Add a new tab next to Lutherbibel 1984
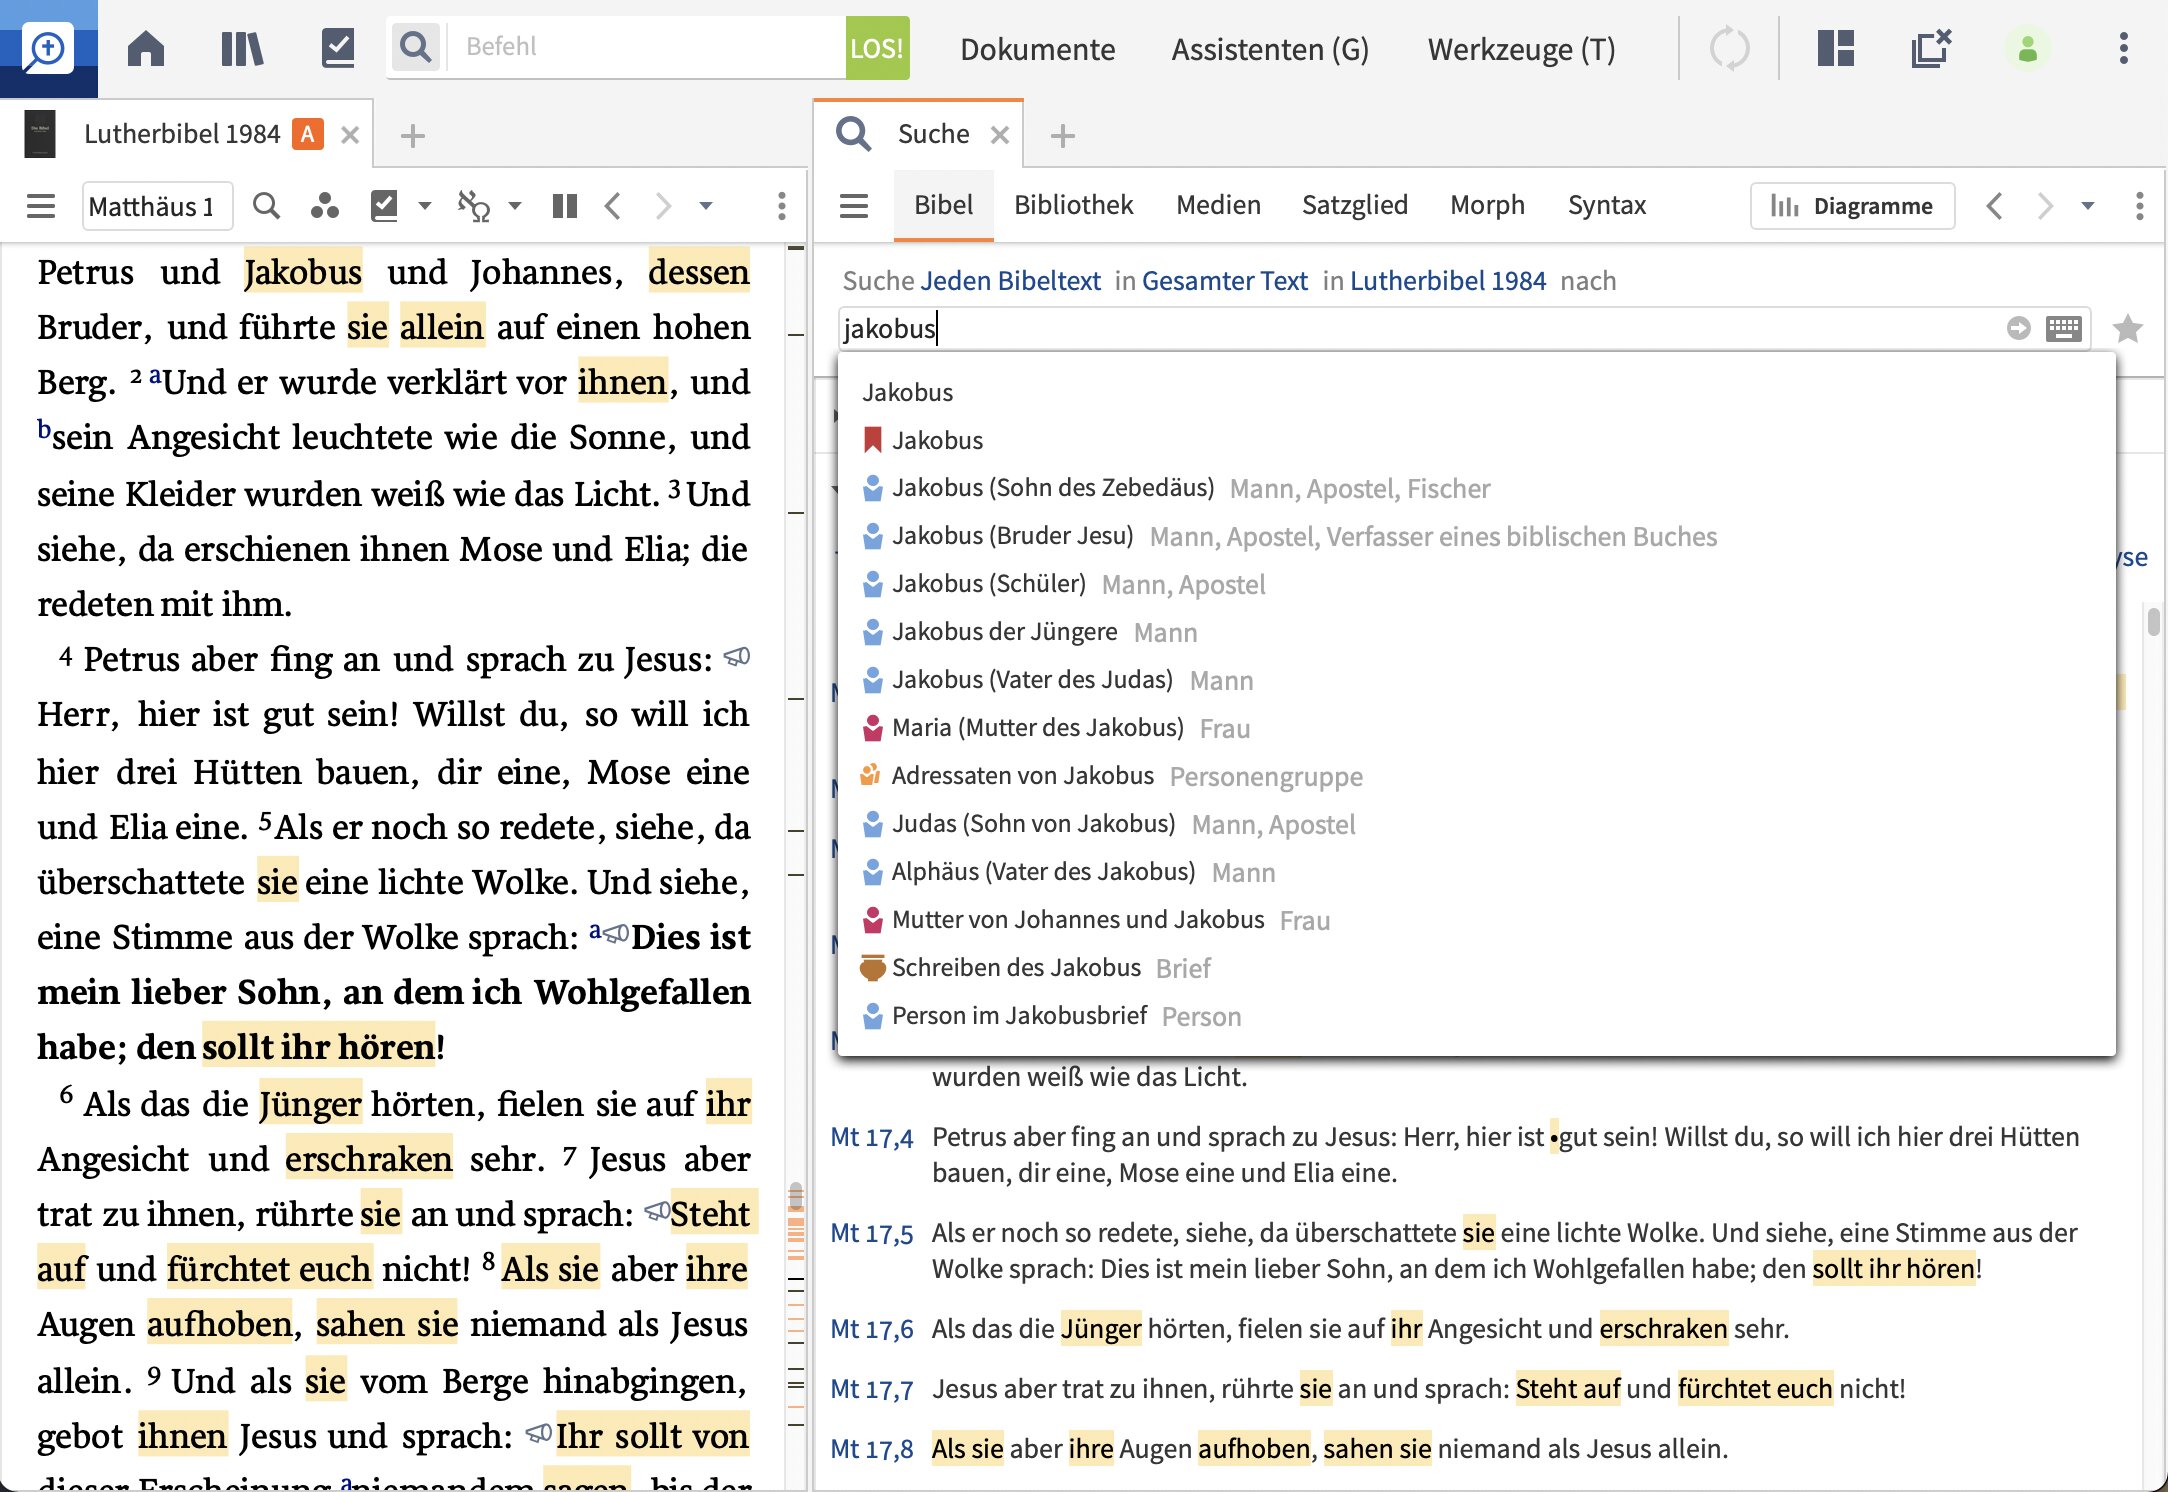 (412, 135)
